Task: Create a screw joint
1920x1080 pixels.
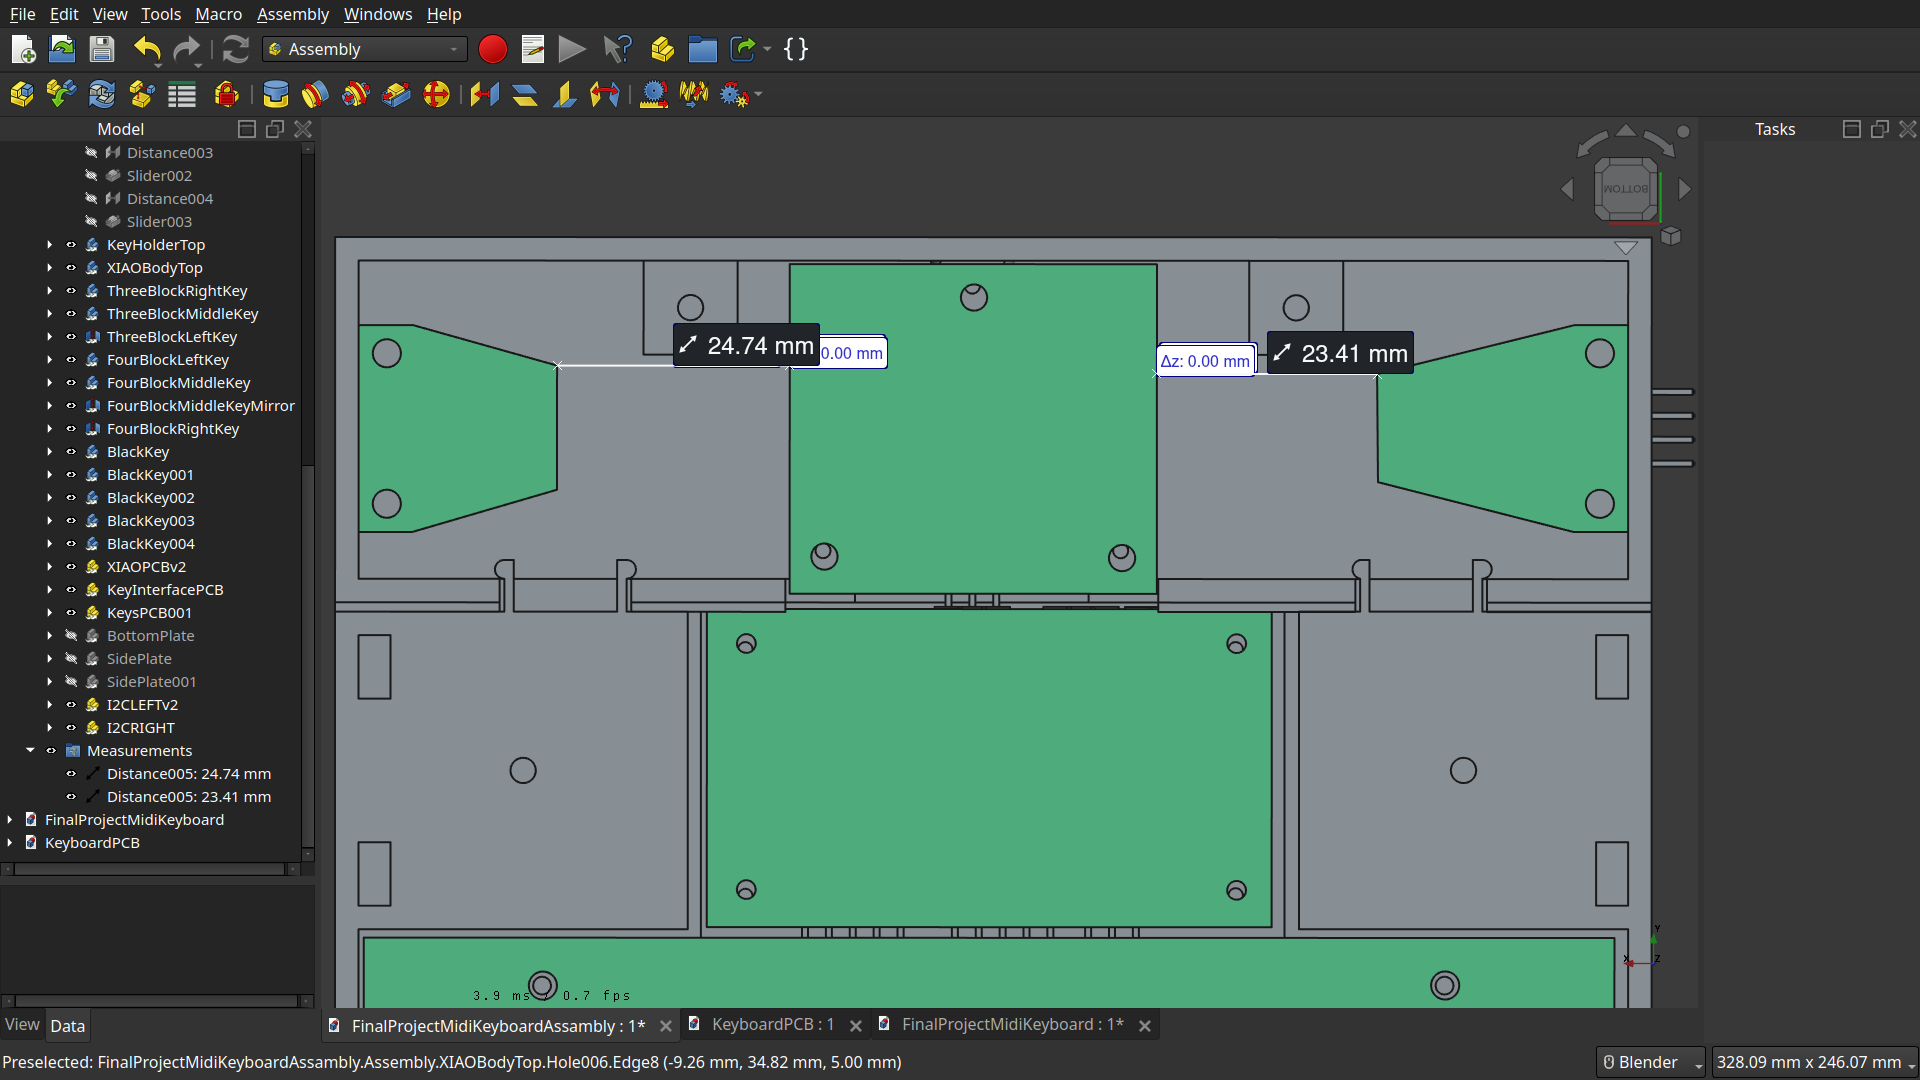Action: click(x=694, y=95)
